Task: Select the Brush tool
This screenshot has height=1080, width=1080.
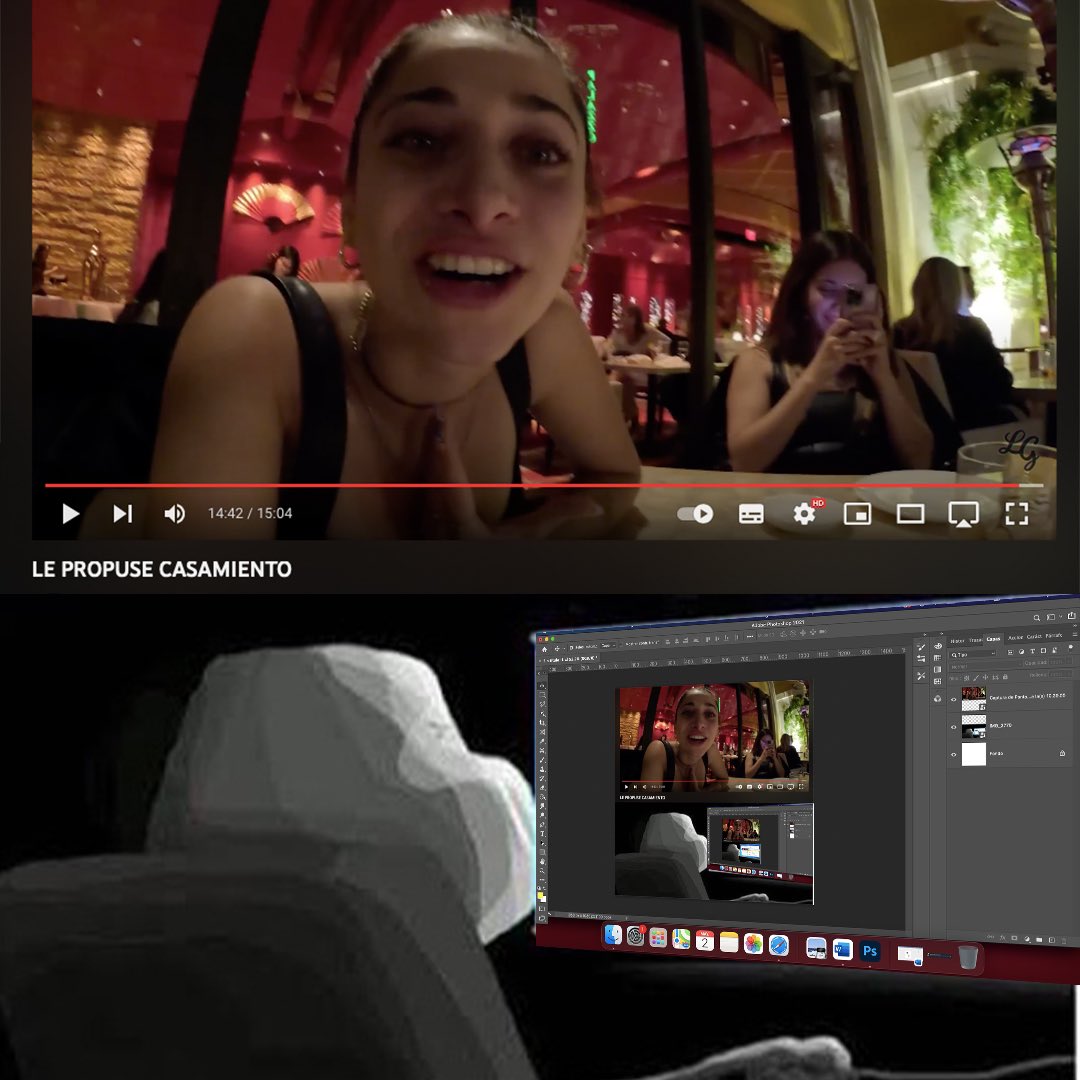Action: 542,760
